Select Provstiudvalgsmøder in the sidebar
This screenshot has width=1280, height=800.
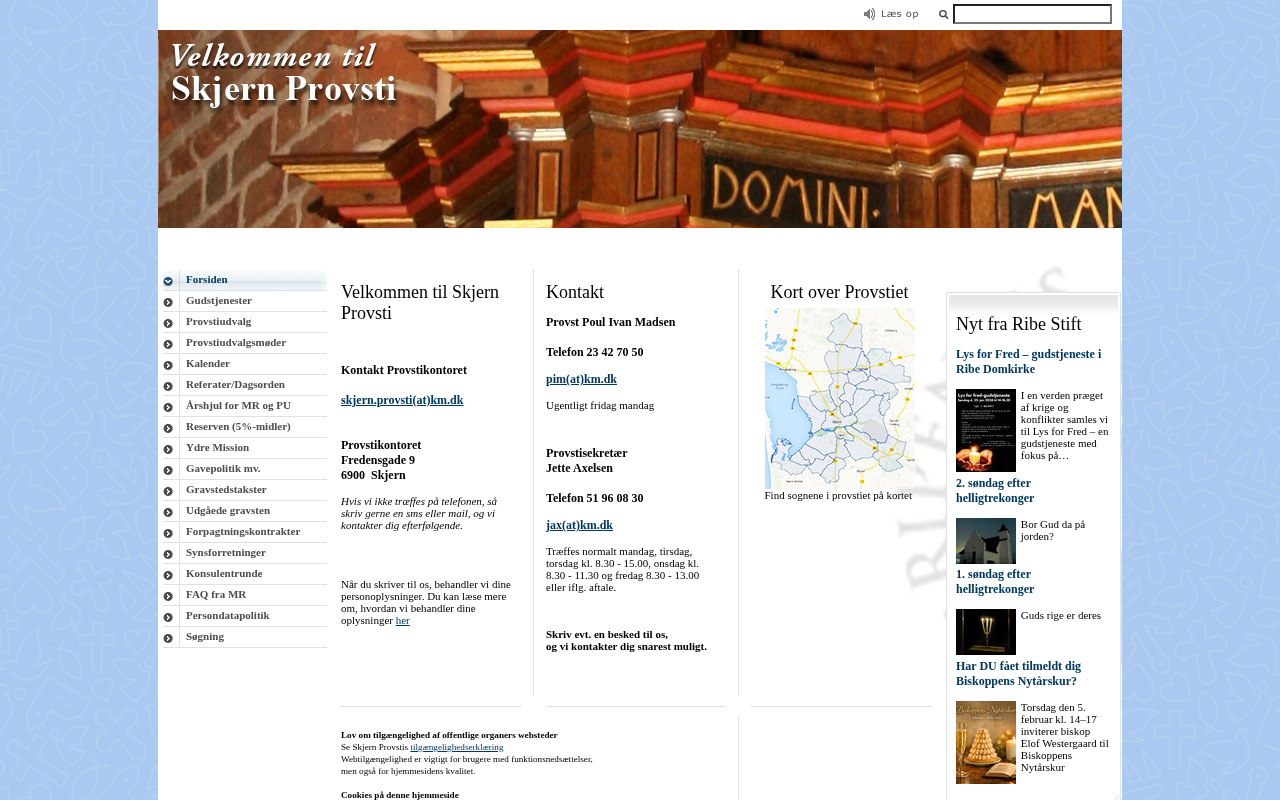(x=236, y=342)
